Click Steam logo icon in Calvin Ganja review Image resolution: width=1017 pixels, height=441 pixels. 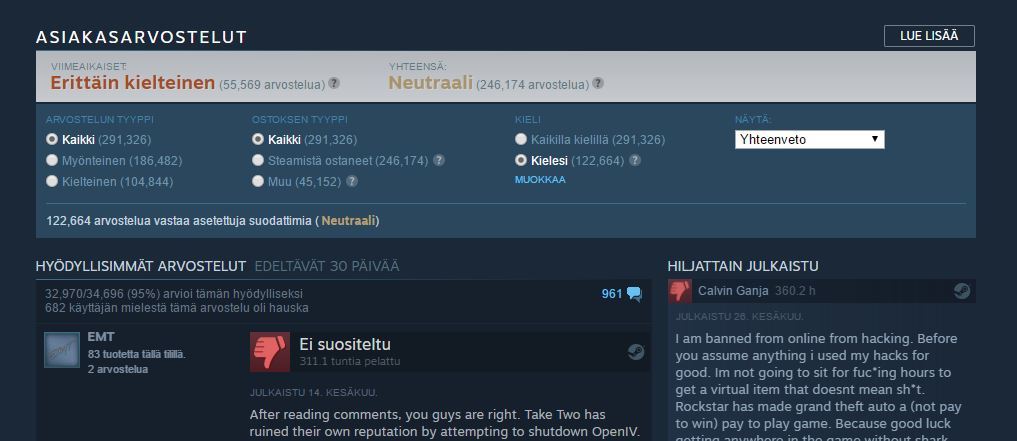pos(962,291)
